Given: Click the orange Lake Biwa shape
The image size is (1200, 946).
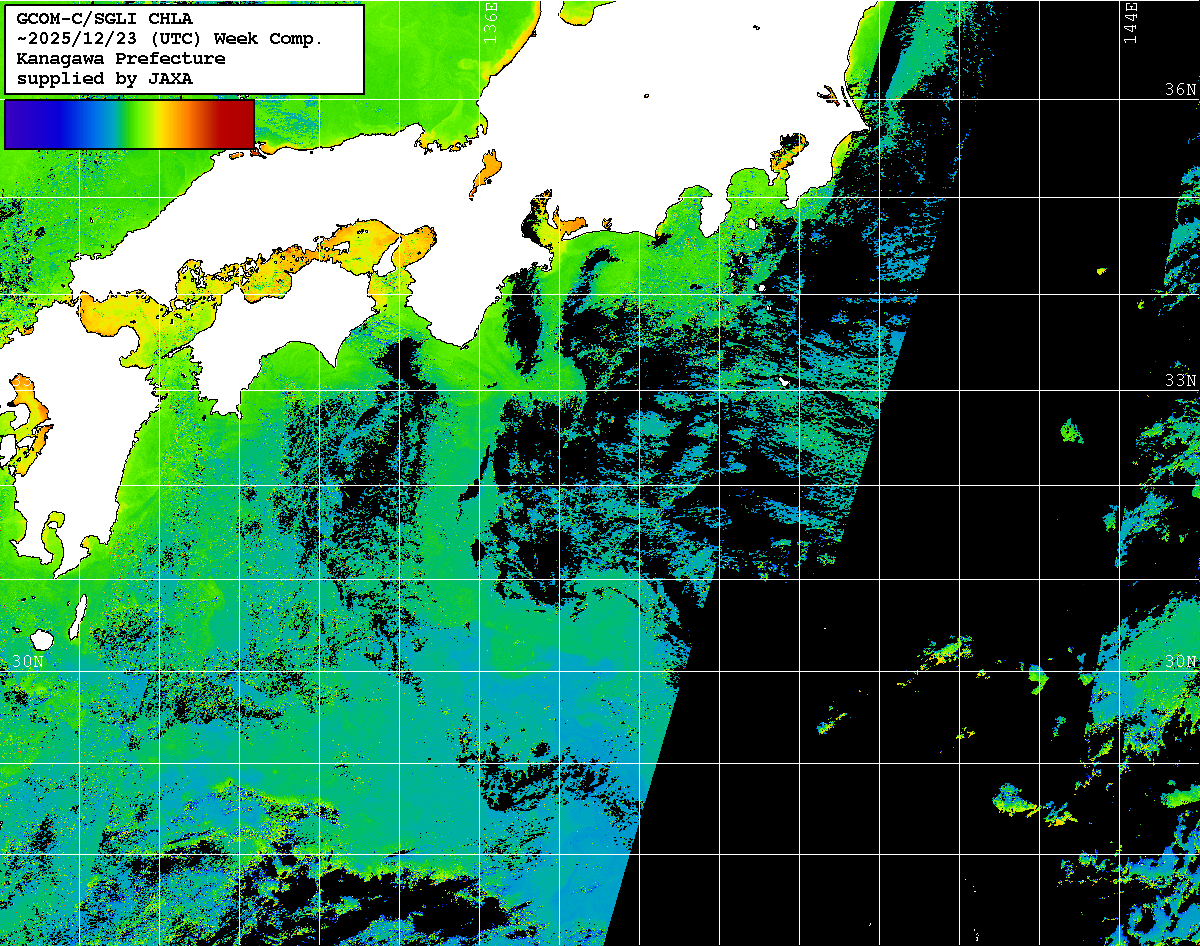Looking at the screenshot, I should tap(487, 172).
